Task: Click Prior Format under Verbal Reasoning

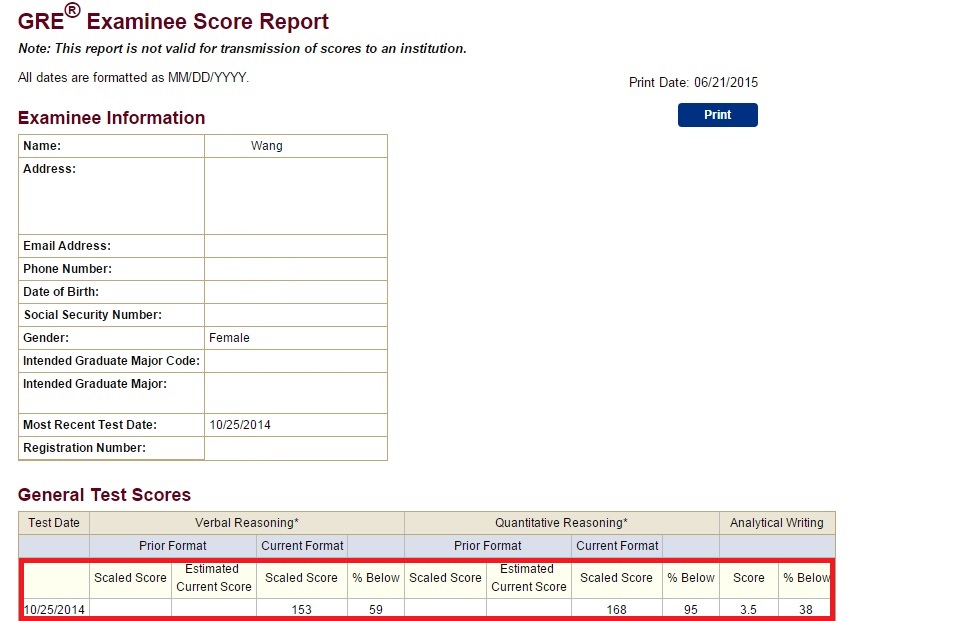Action: [x=173, y=546]
